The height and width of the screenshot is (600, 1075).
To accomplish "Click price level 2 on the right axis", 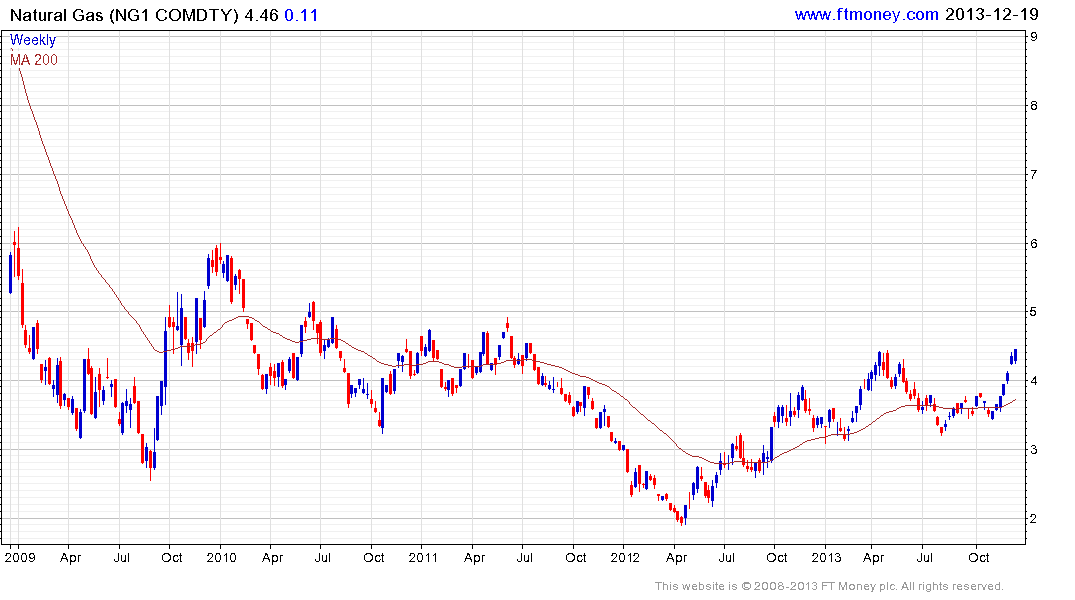I will (x=1033, y=519).
